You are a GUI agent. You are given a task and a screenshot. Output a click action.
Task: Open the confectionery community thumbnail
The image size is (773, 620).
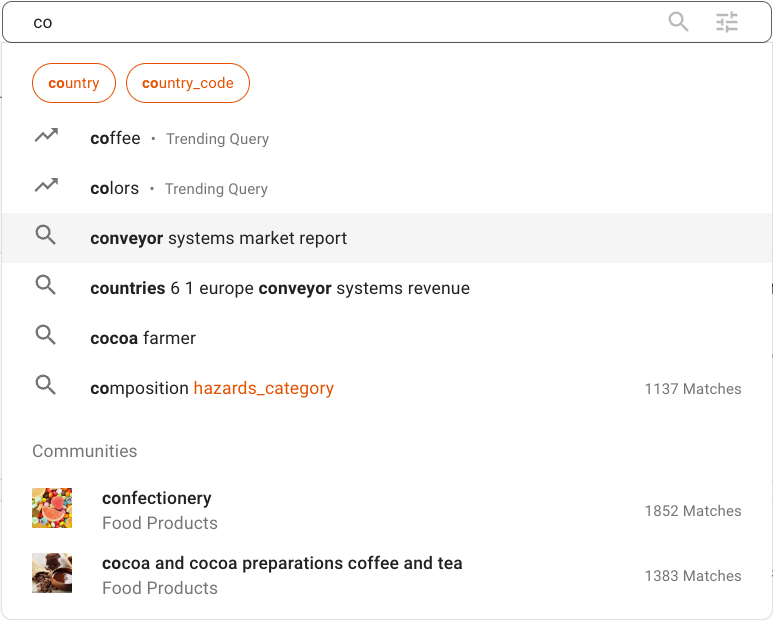pyautogui.click(x=52, y=508)
